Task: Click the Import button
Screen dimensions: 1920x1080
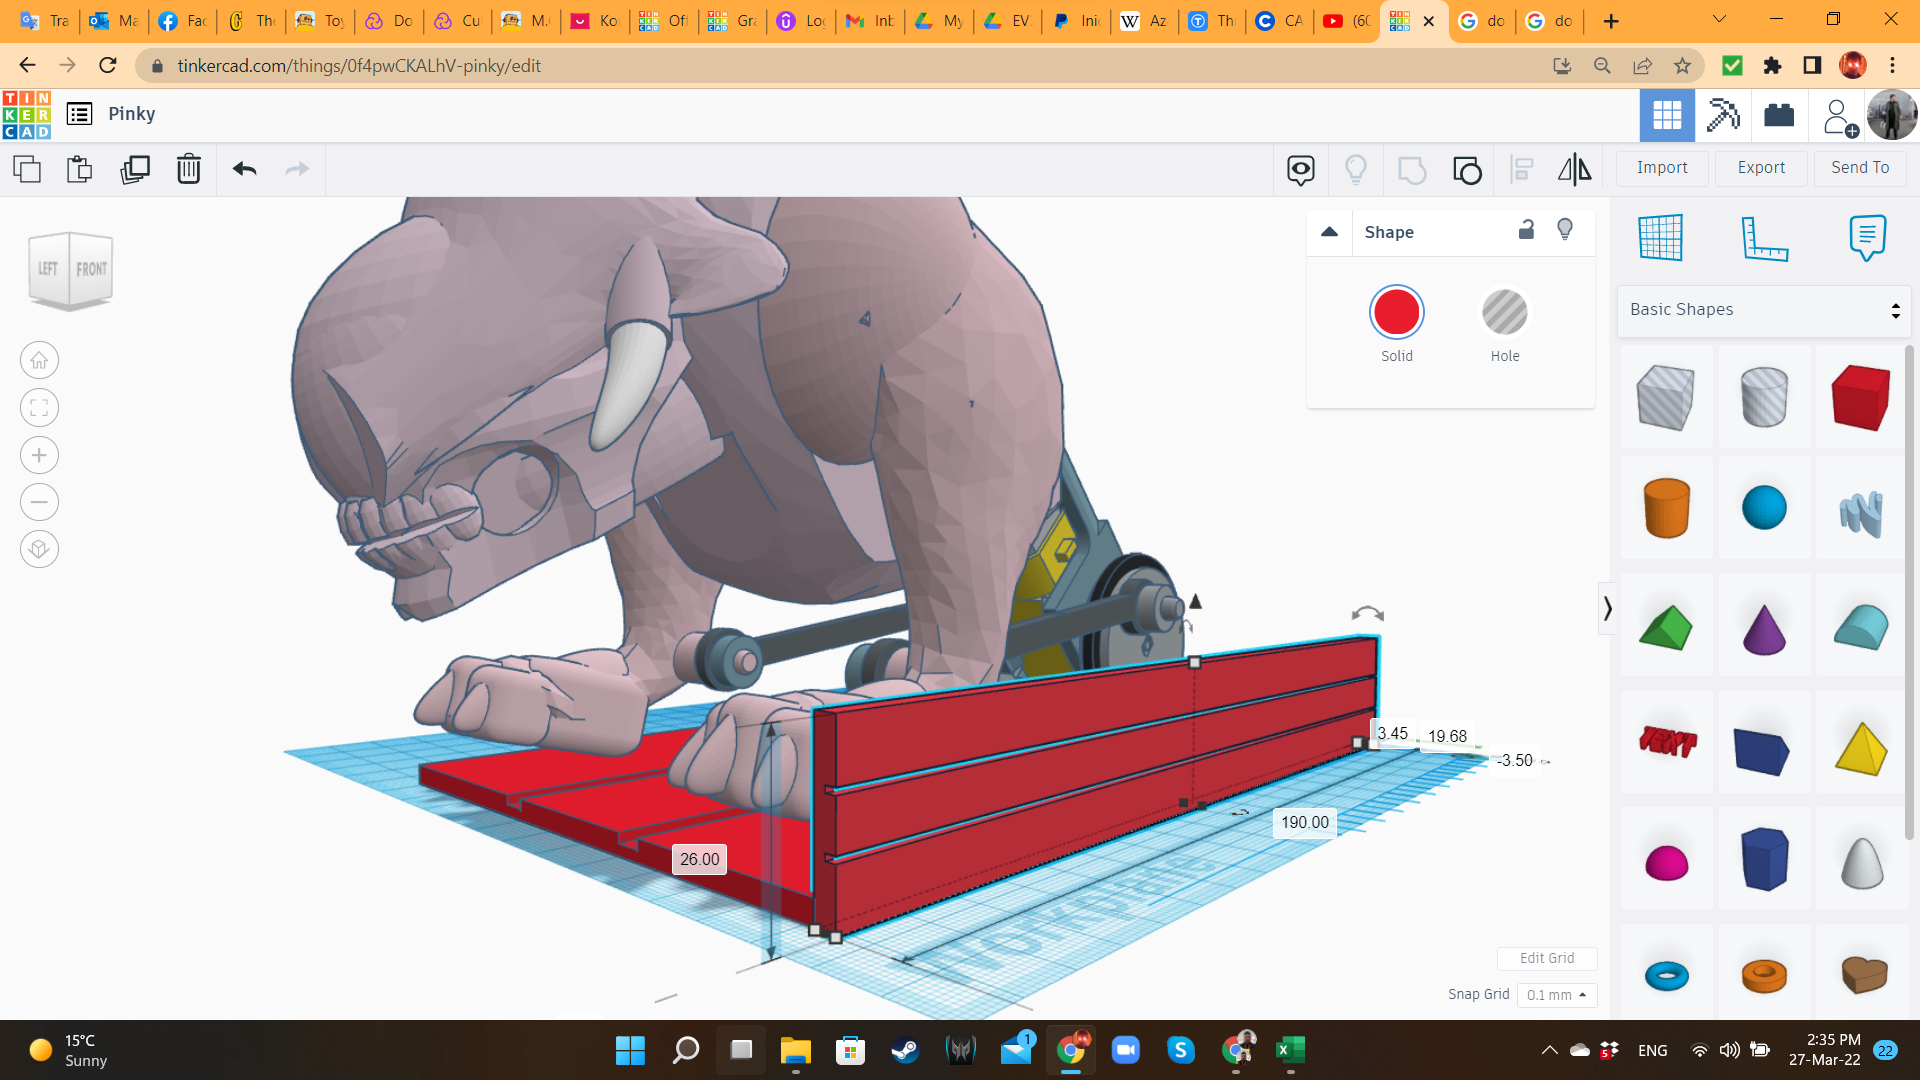Action: pos(1661,168)
